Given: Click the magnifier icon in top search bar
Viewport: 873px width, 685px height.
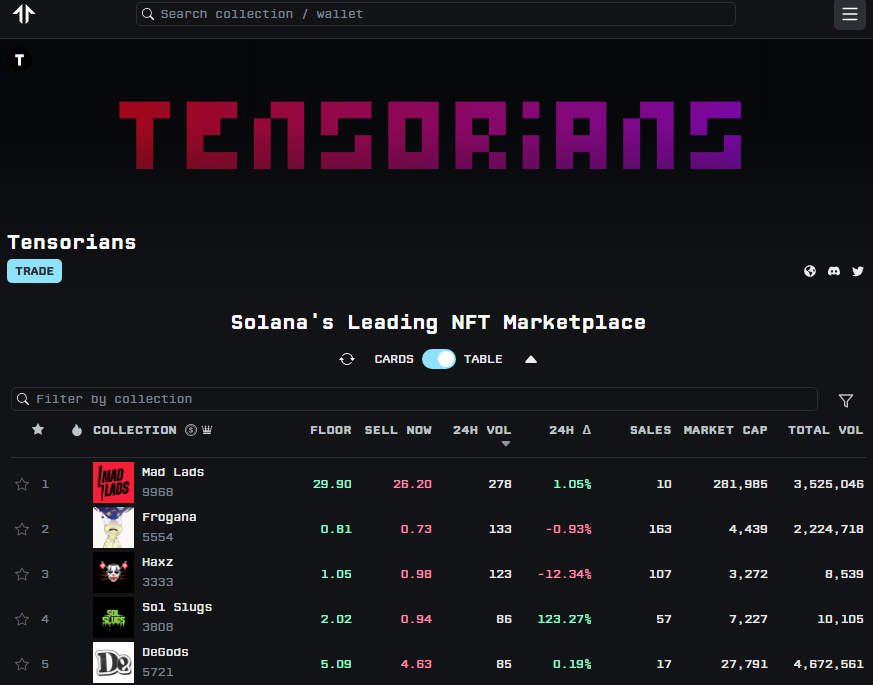Looking at the screenshot, I should [148, 14].
